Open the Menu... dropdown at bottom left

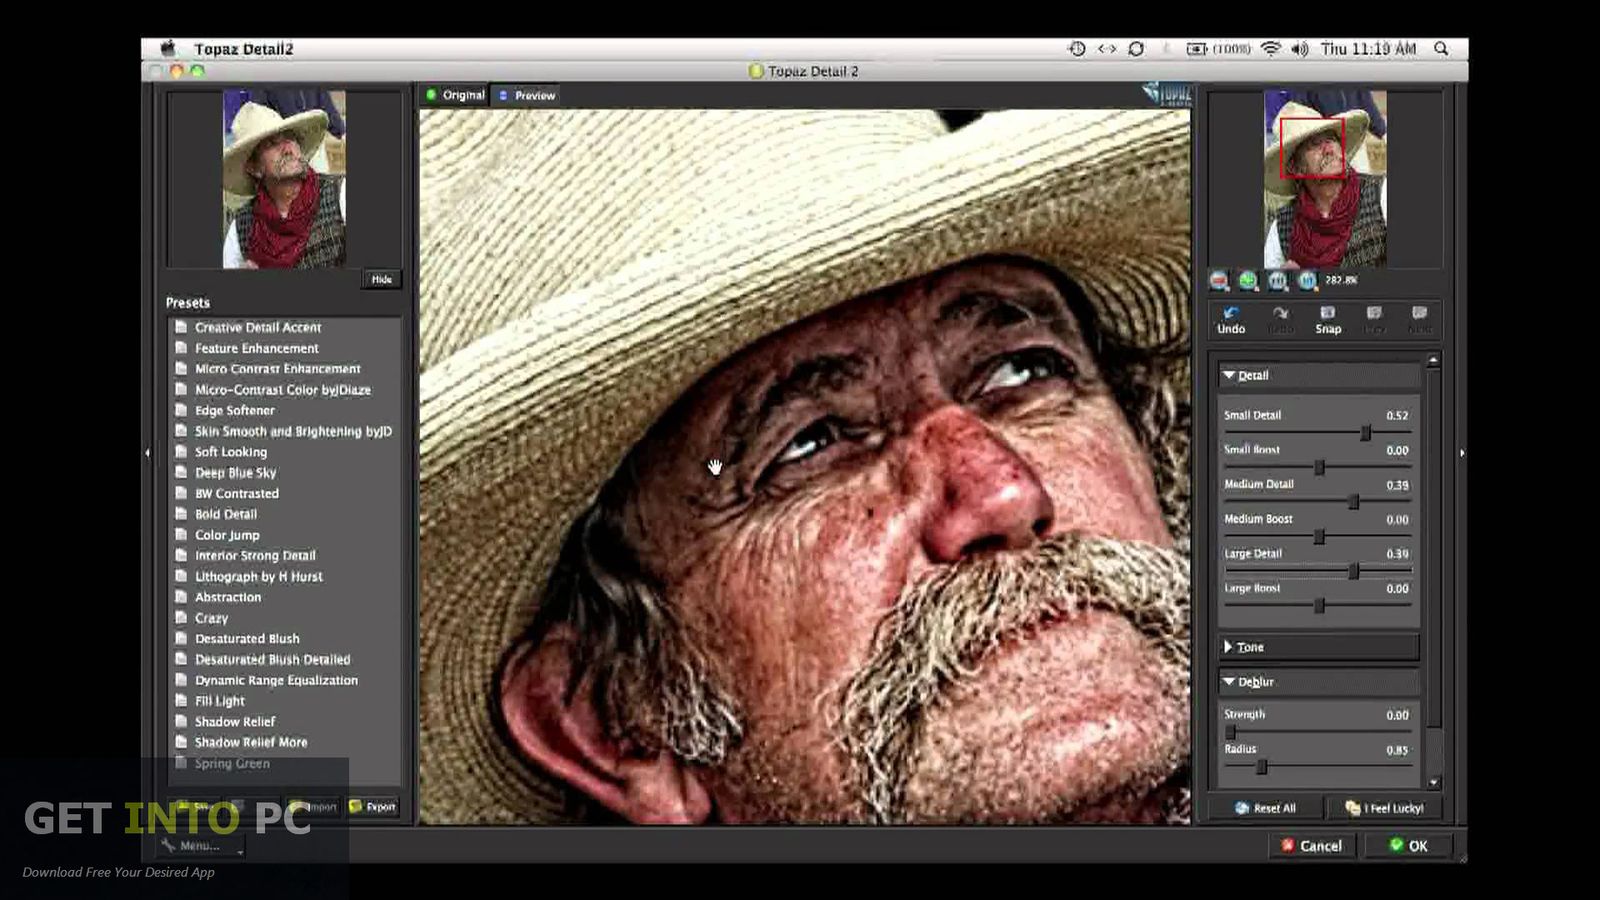pos(200,846)
